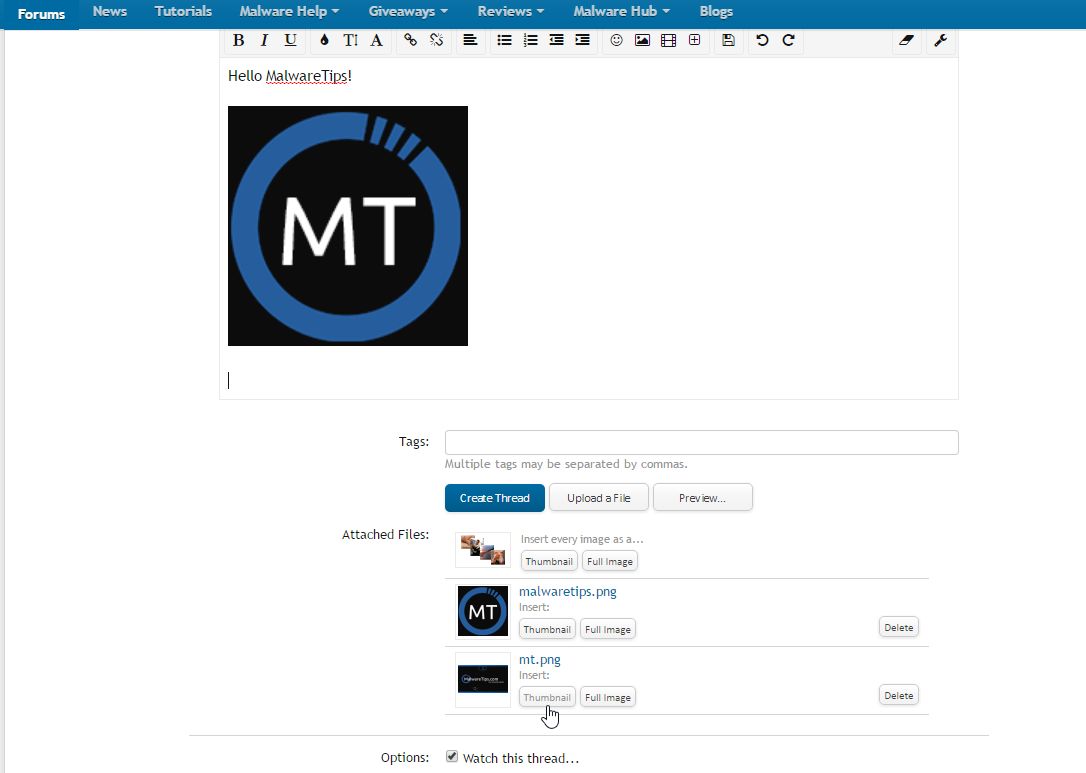Insert mt.png as Thumbnail
The image size is (1086, 773).
click(547, 697)
